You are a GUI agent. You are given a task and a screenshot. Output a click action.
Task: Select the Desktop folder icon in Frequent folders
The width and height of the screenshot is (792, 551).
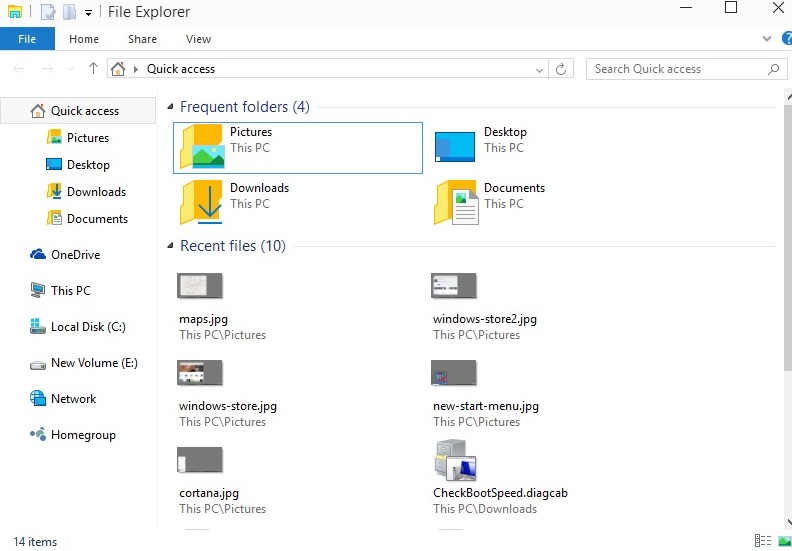point(455,146)
